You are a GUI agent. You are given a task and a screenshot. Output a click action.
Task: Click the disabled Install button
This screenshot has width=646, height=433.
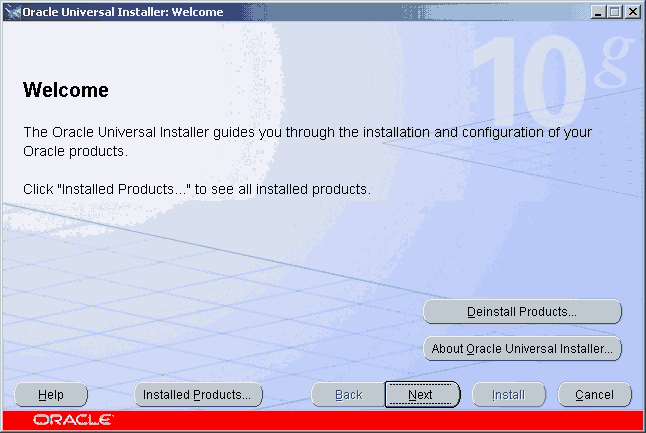coord(508,394)
